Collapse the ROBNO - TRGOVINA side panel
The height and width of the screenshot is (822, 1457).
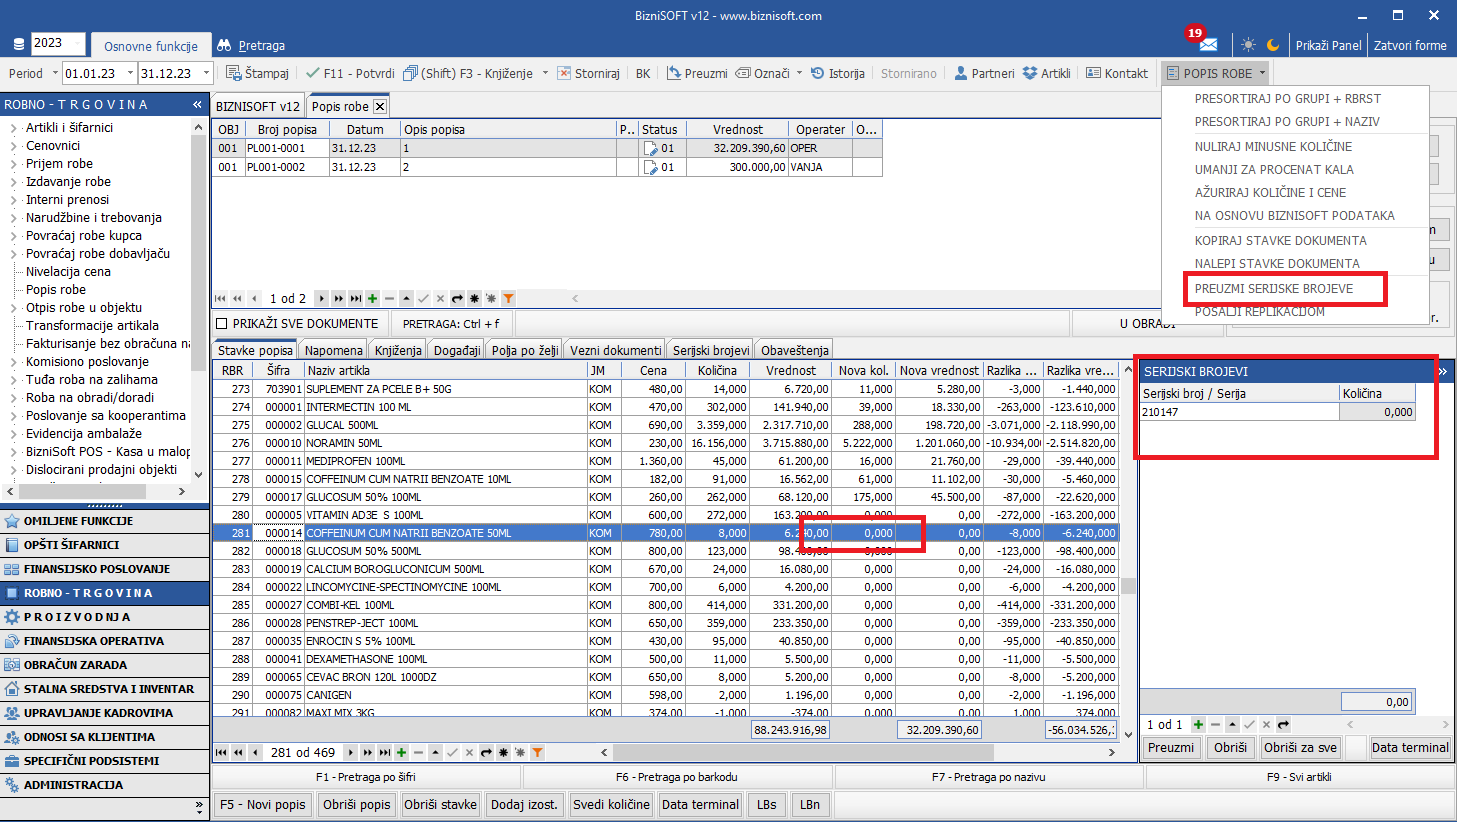tap(197, 104)
